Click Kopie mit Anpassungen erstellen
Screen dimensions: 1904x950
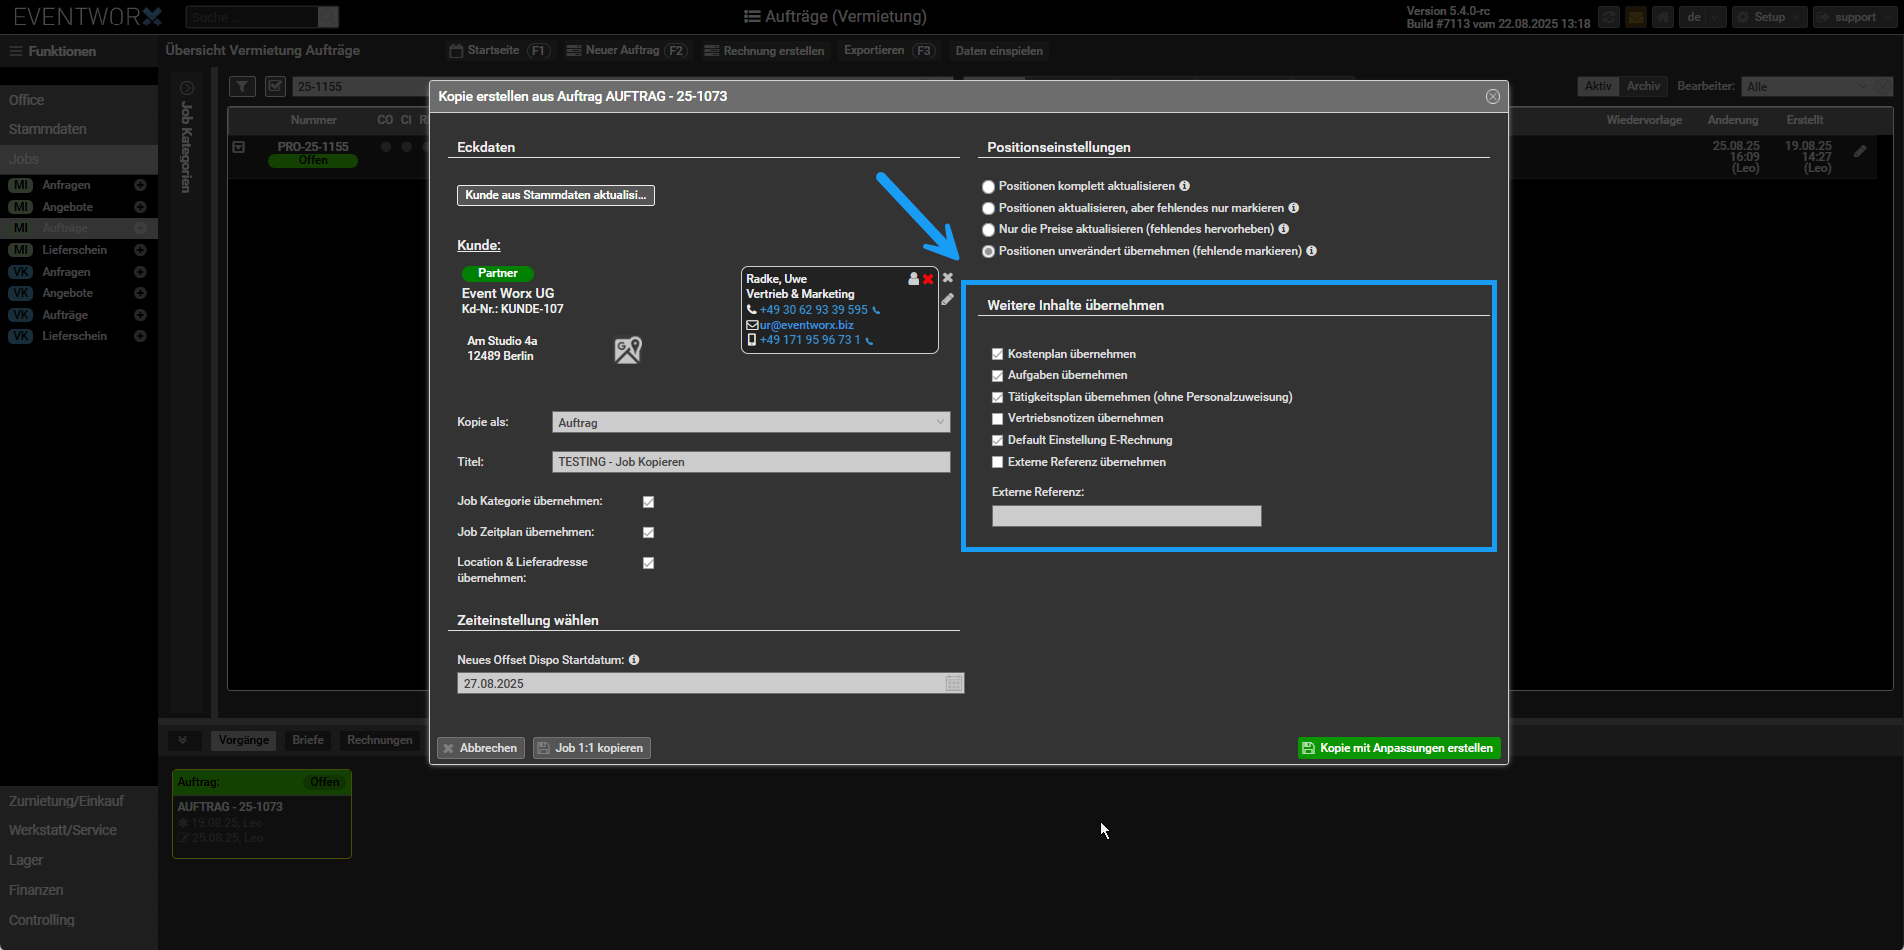pyautogui.click(x=1399, y=748)
